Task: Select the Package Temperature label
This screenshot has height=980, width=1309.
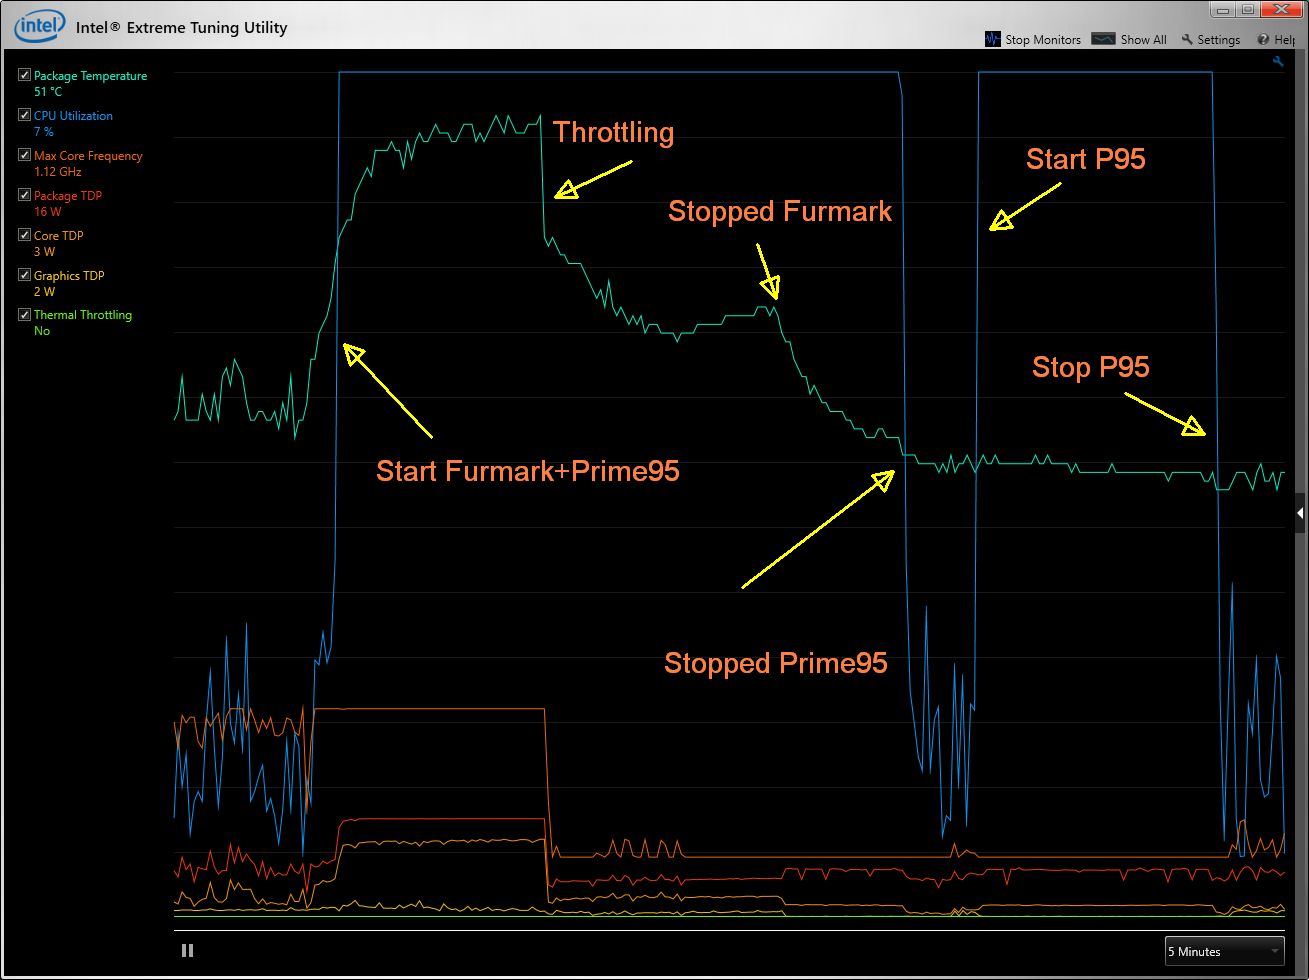Action: 90,76
